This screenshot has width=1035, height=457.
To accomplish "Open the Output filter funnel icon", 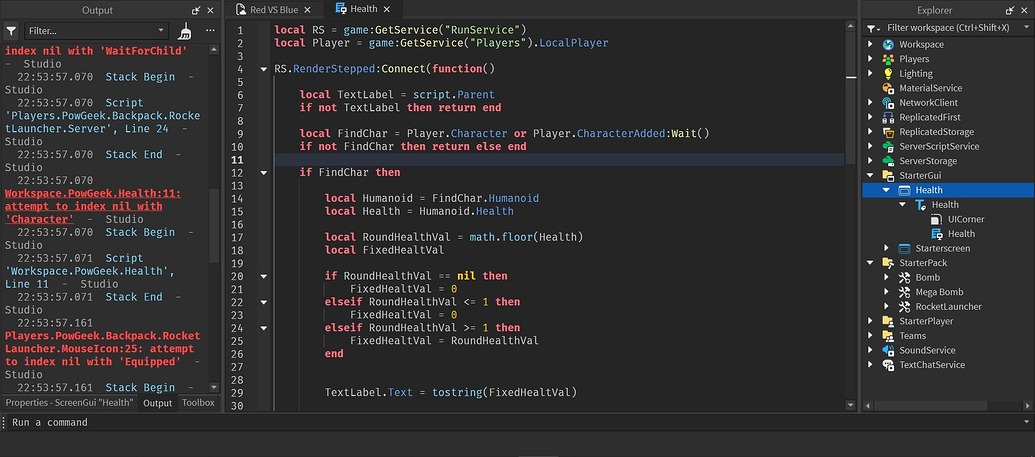I will click(11, 30).
